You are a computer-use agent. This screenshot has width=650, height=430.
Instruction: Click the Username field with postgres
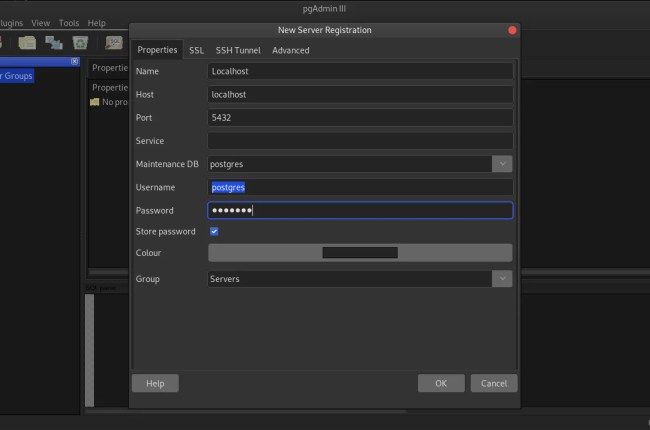click(x=360, y=187)
